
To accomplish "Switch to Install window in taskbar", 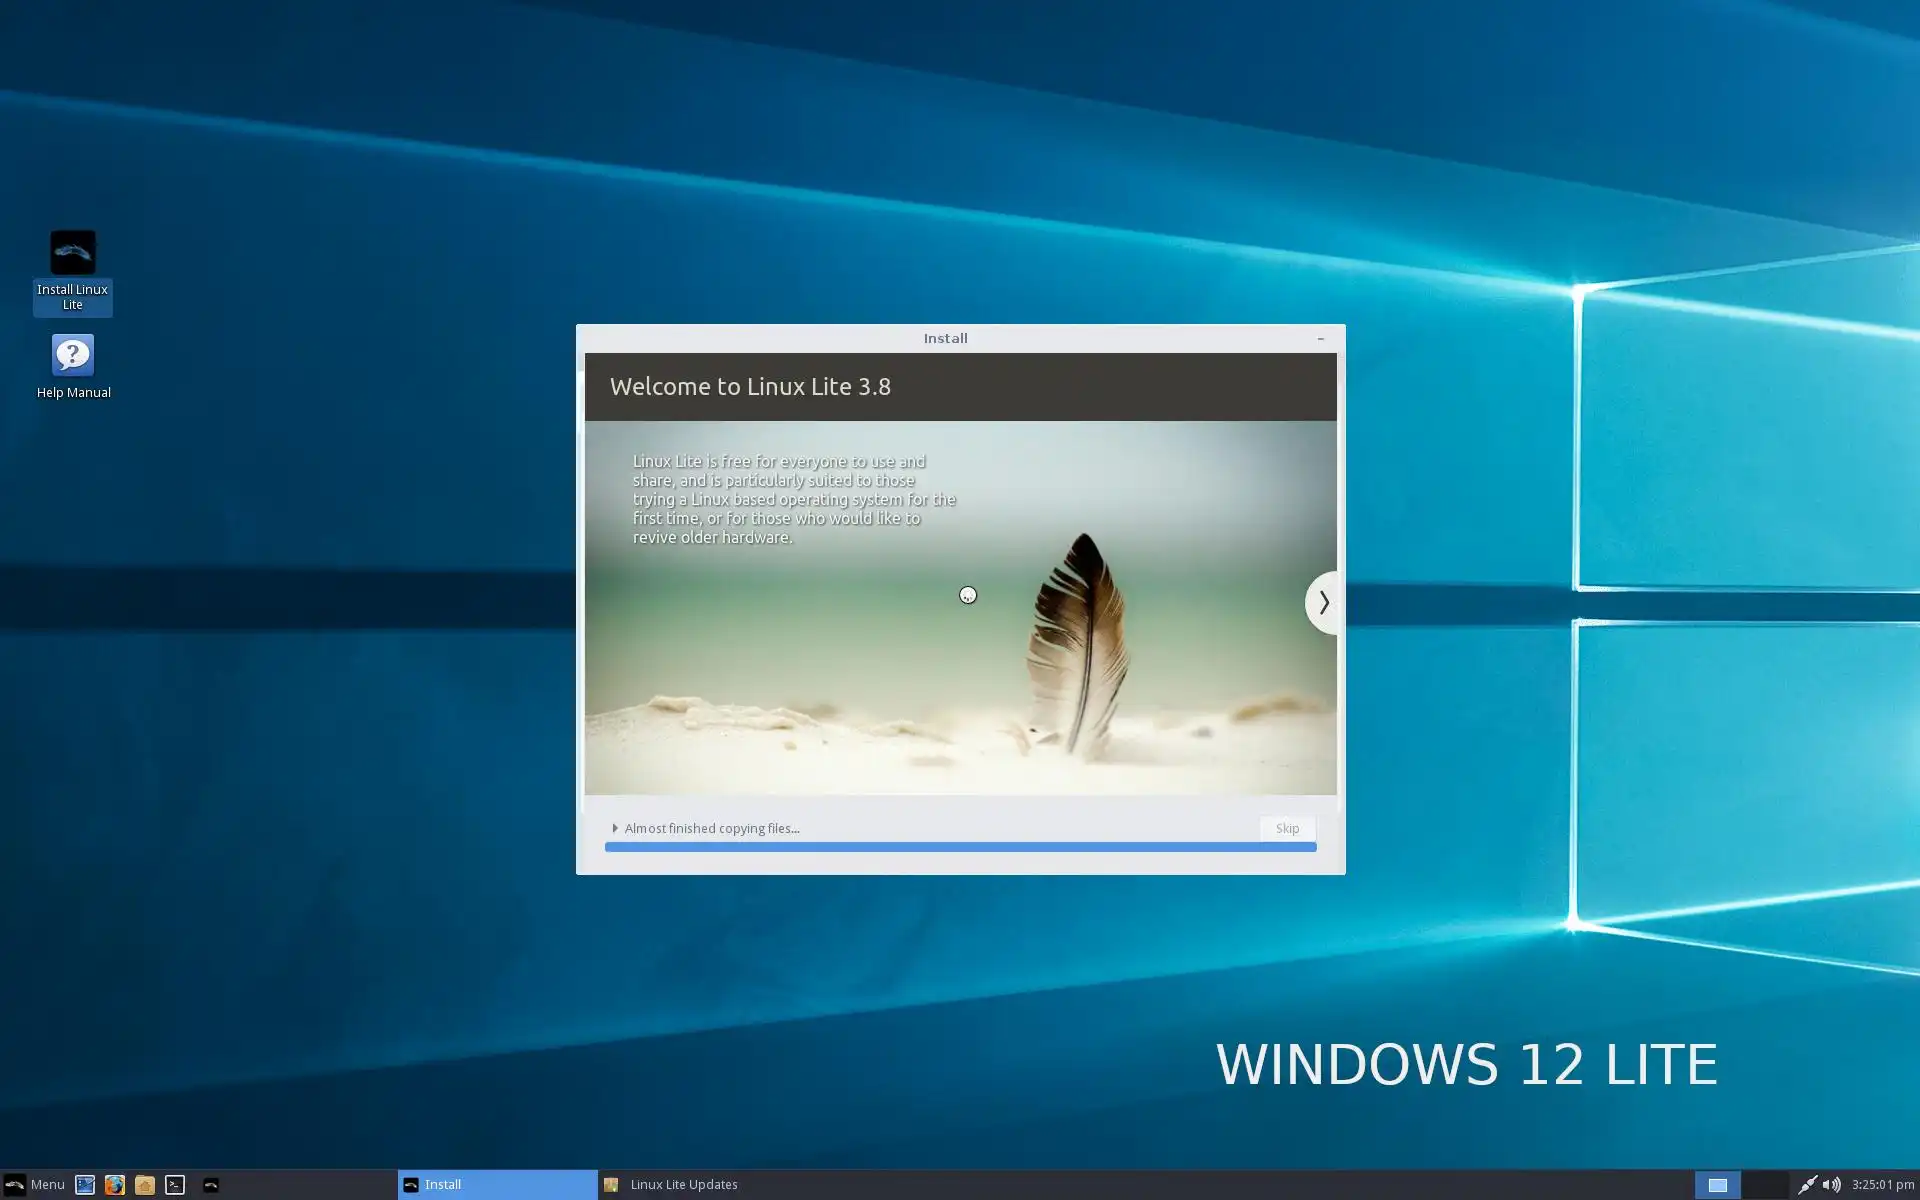I will [497, 1185].
